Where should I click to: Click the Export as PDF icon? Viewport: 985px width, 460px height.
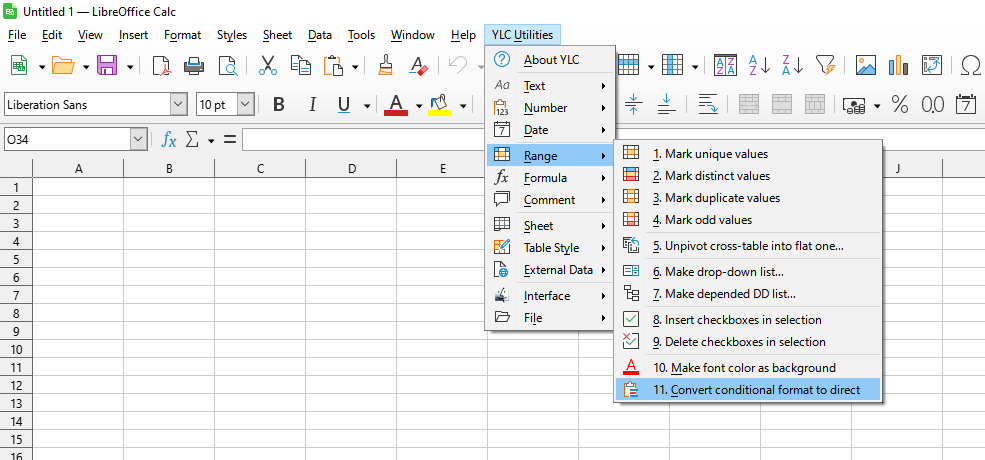coord(161,66)
